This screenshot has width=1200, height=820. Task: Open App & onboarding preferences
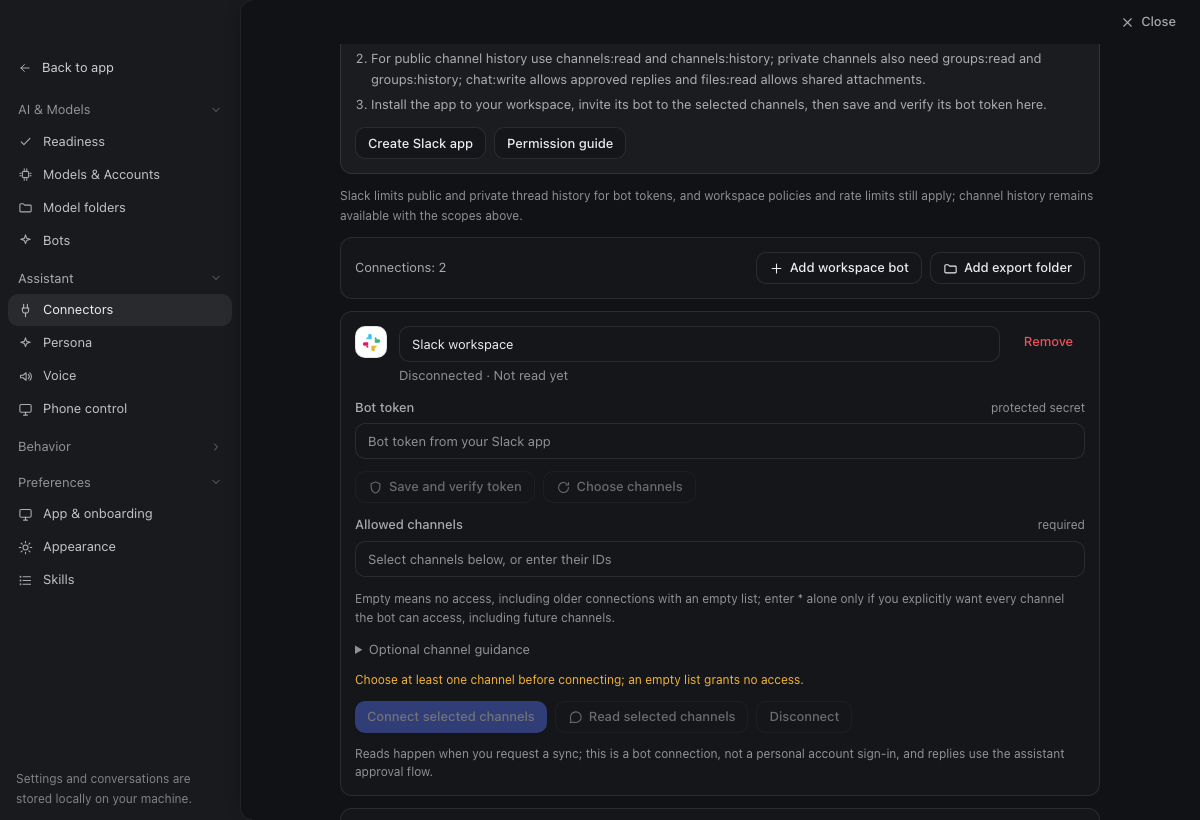(x=120, y=514)
